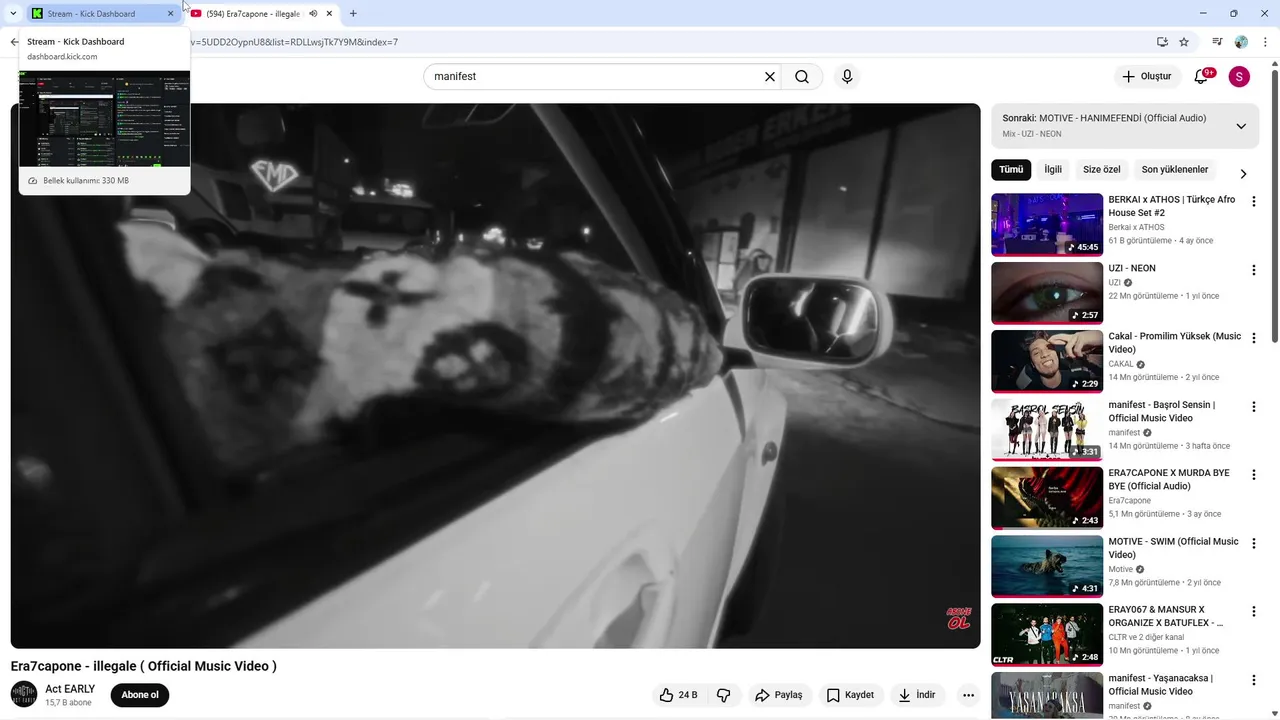Open the Chrome profile avatar

click(1241, 42)
